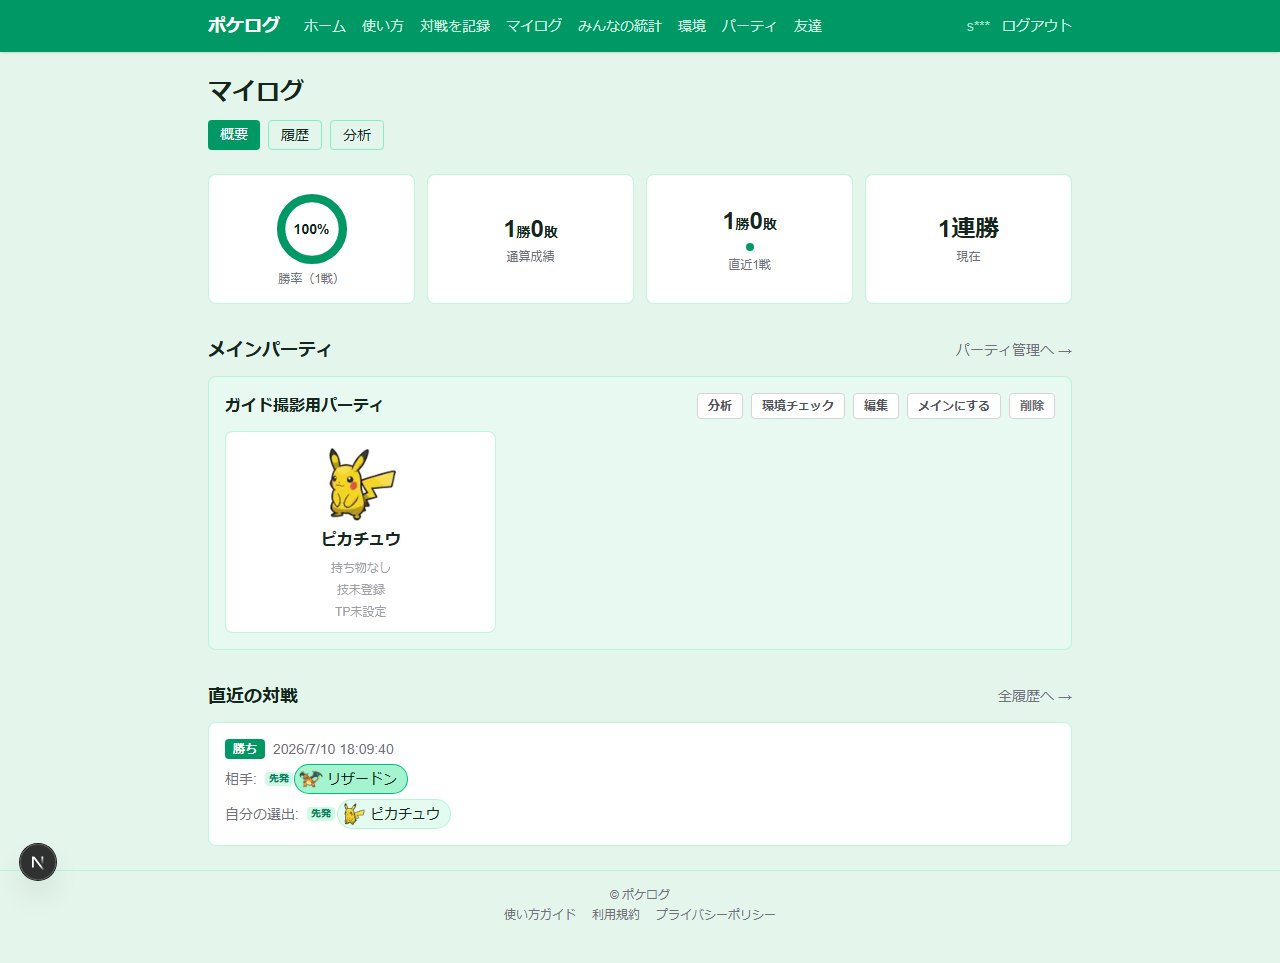Open みんなの統計 nav item
1280x963 pixels.
[620, 26]
